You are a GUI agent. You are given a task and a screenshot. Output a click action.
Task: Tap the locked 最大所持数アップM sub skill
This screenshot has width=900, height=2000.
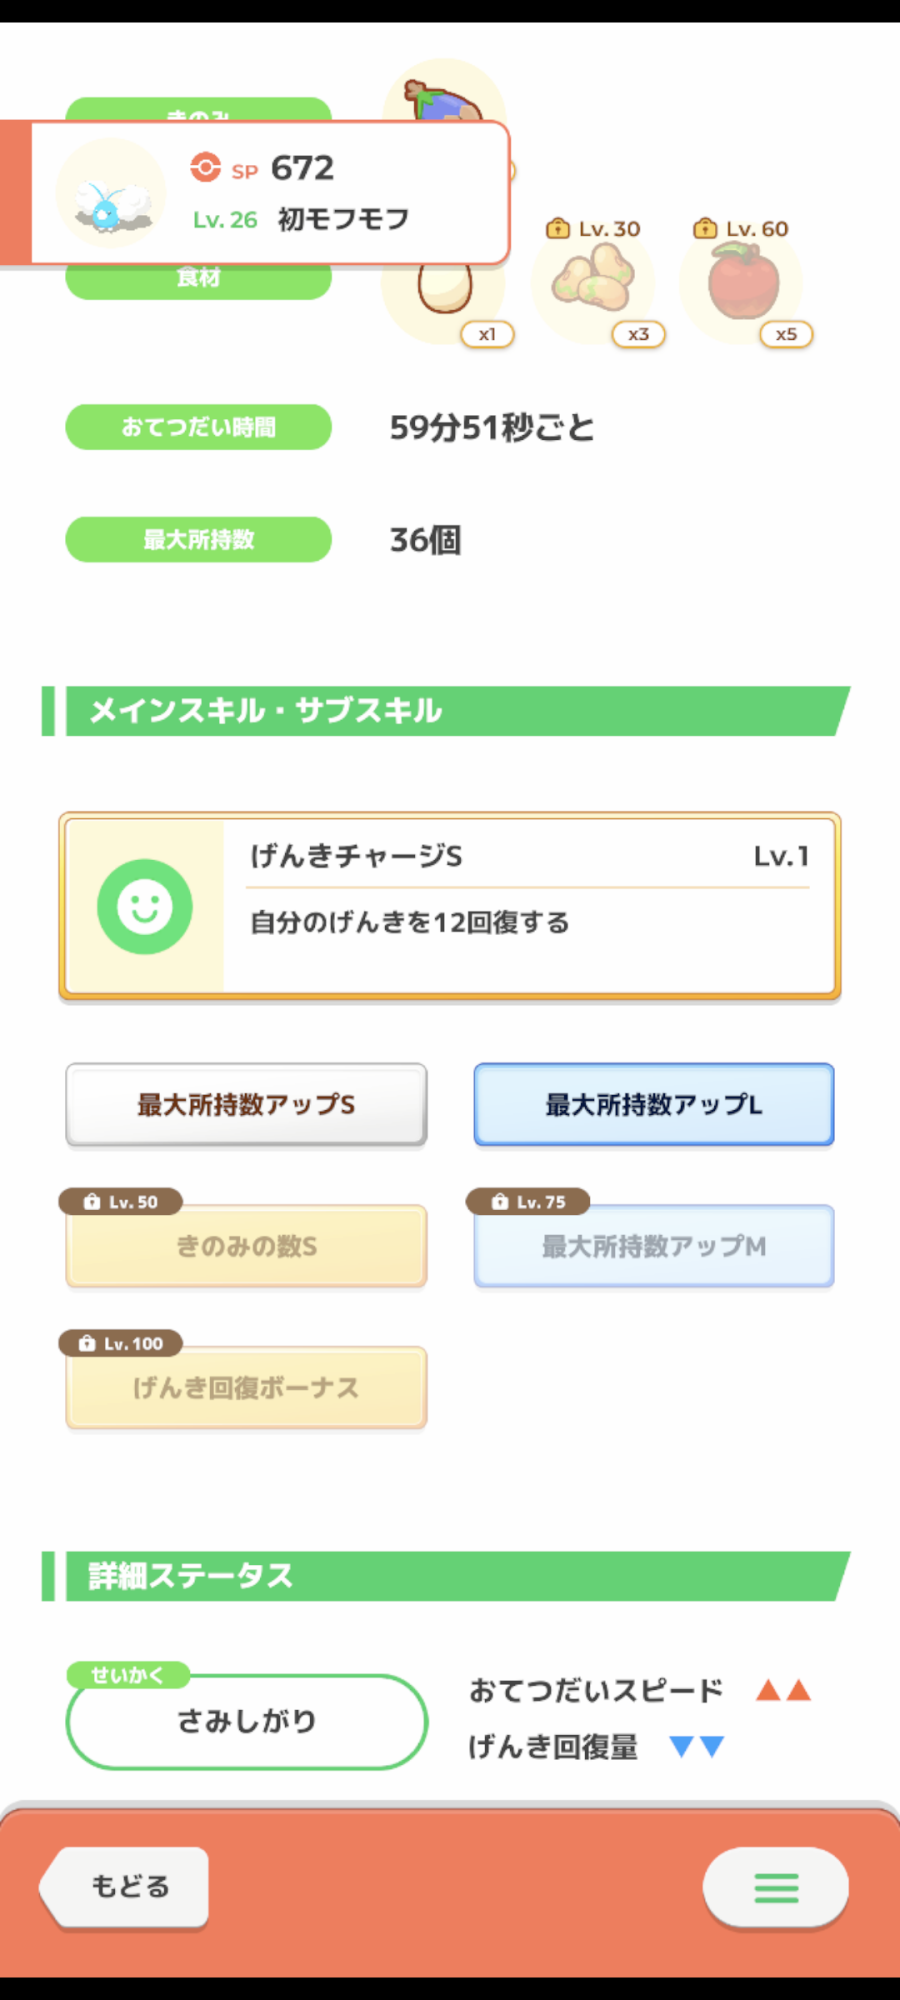(x=653, y=1247)
